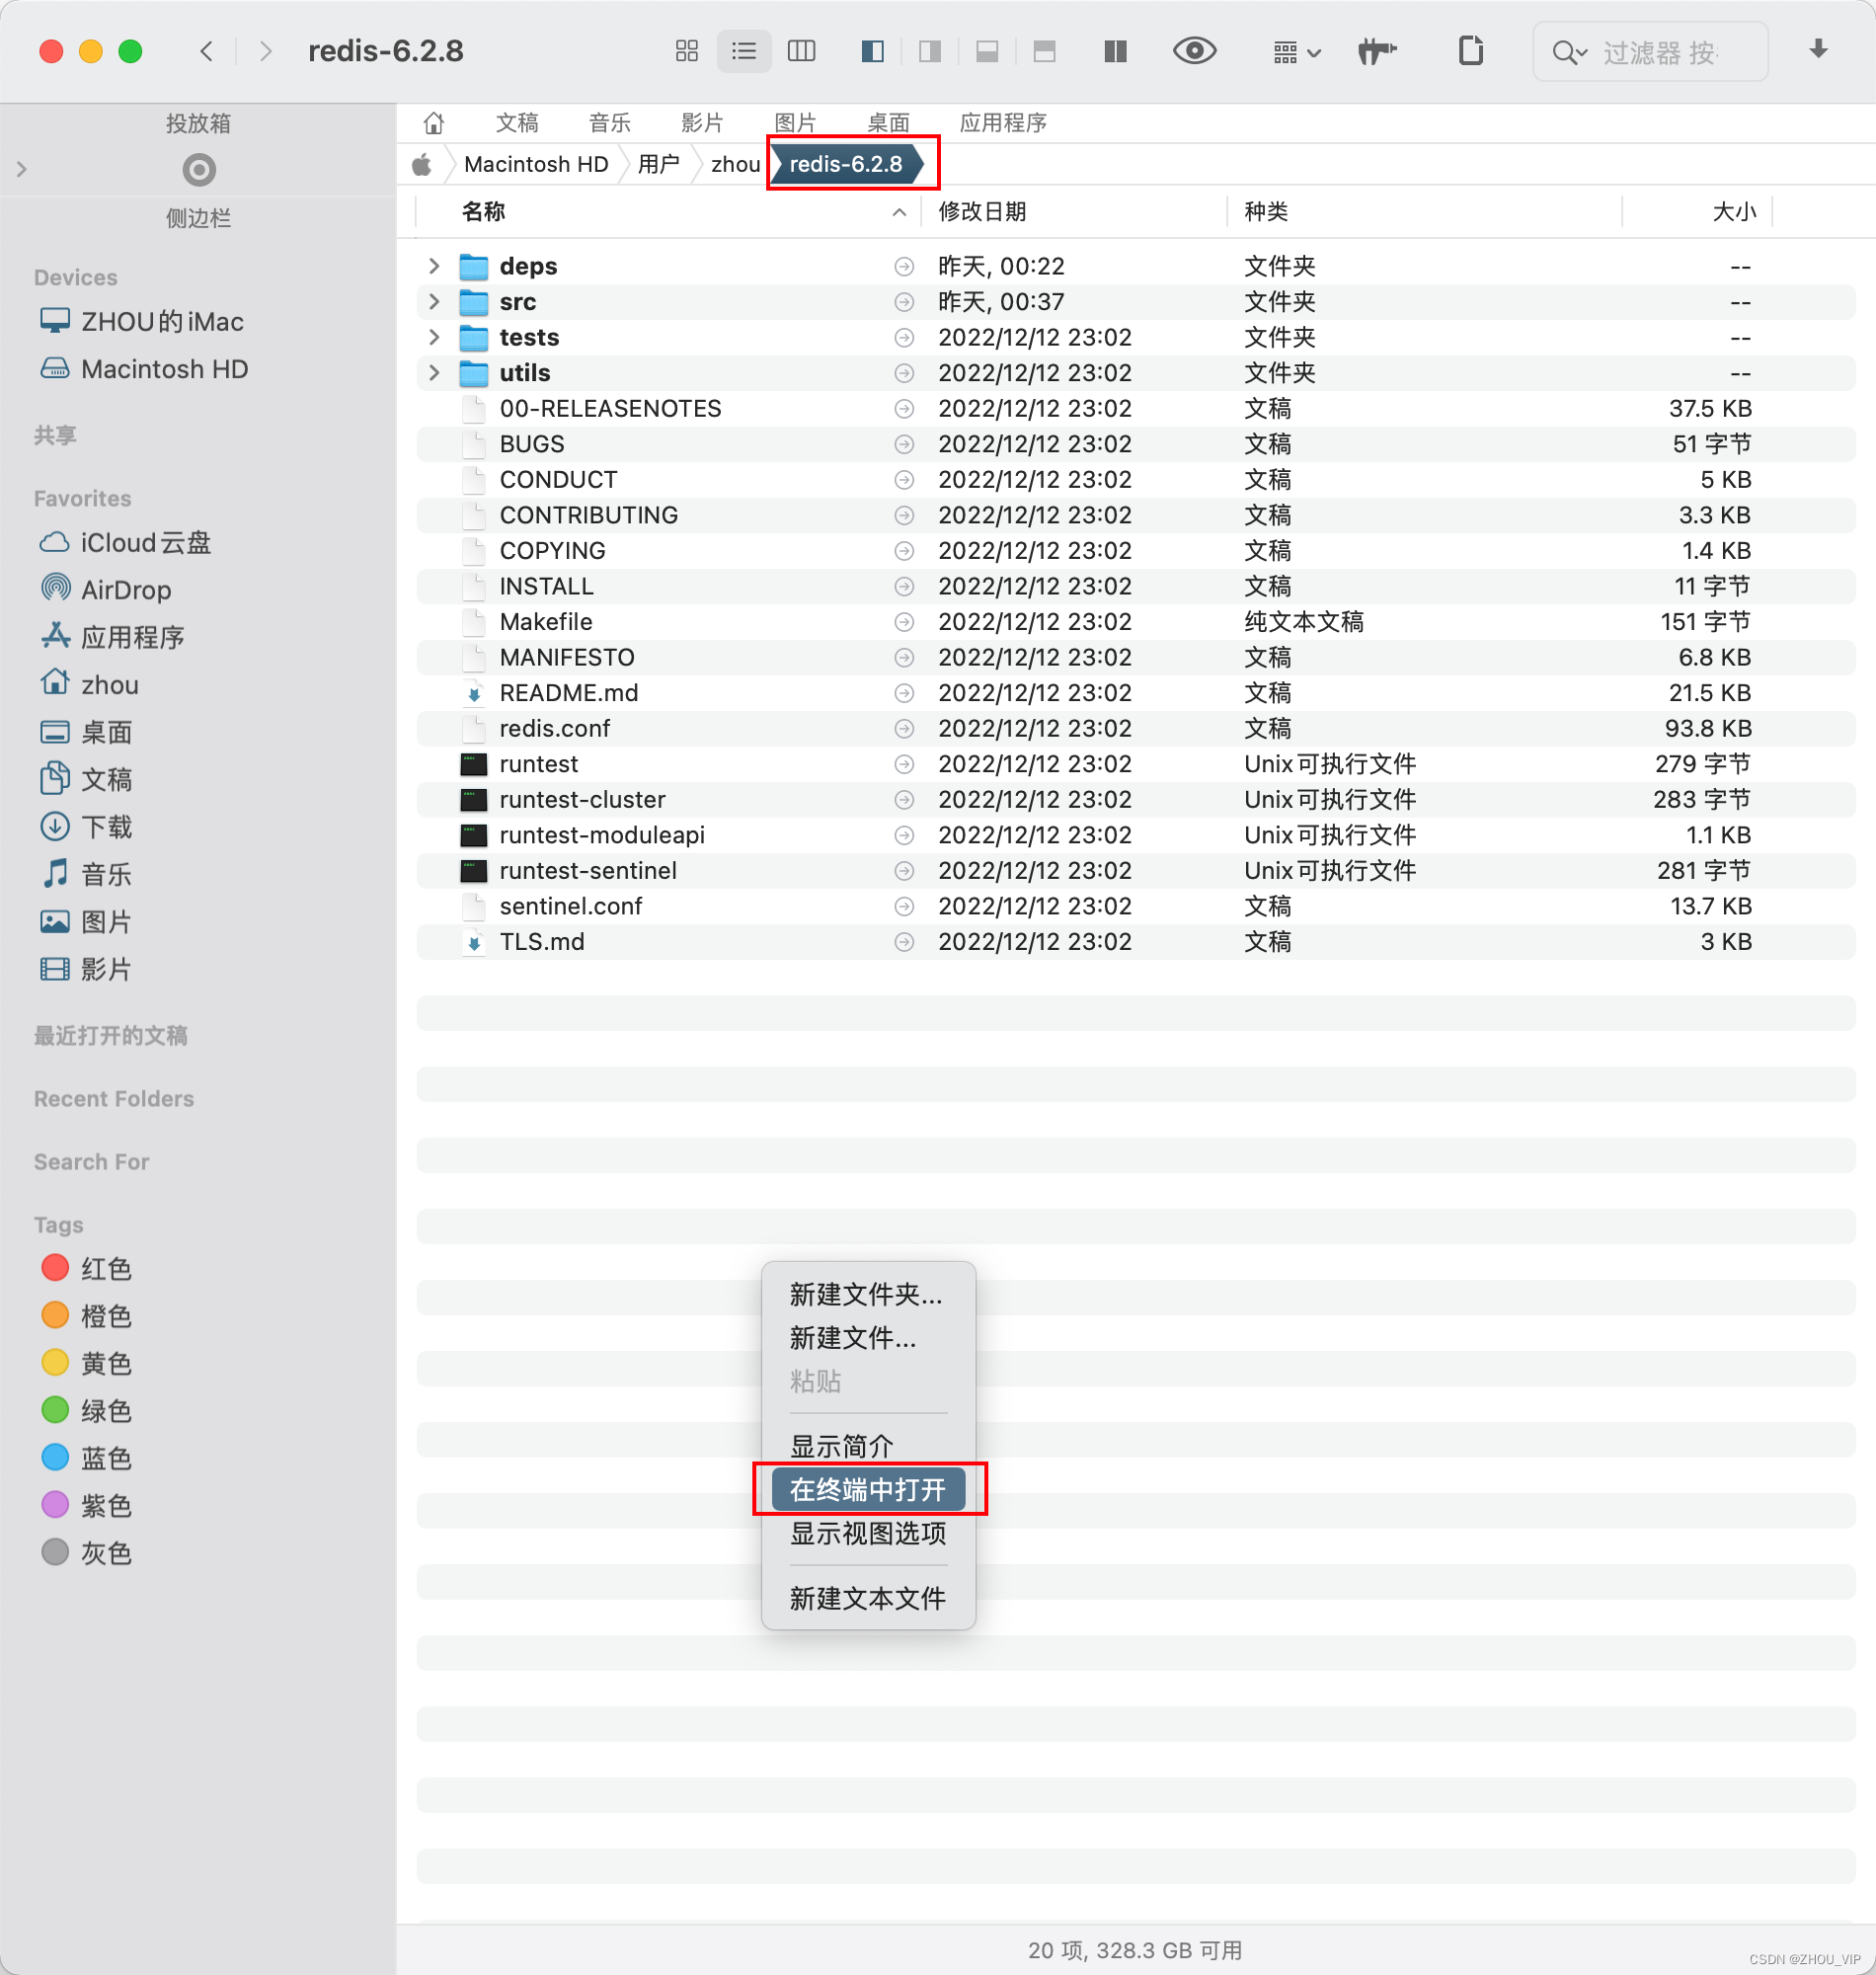Expand the src folder

pyautogui.click(x=434, y=302)
